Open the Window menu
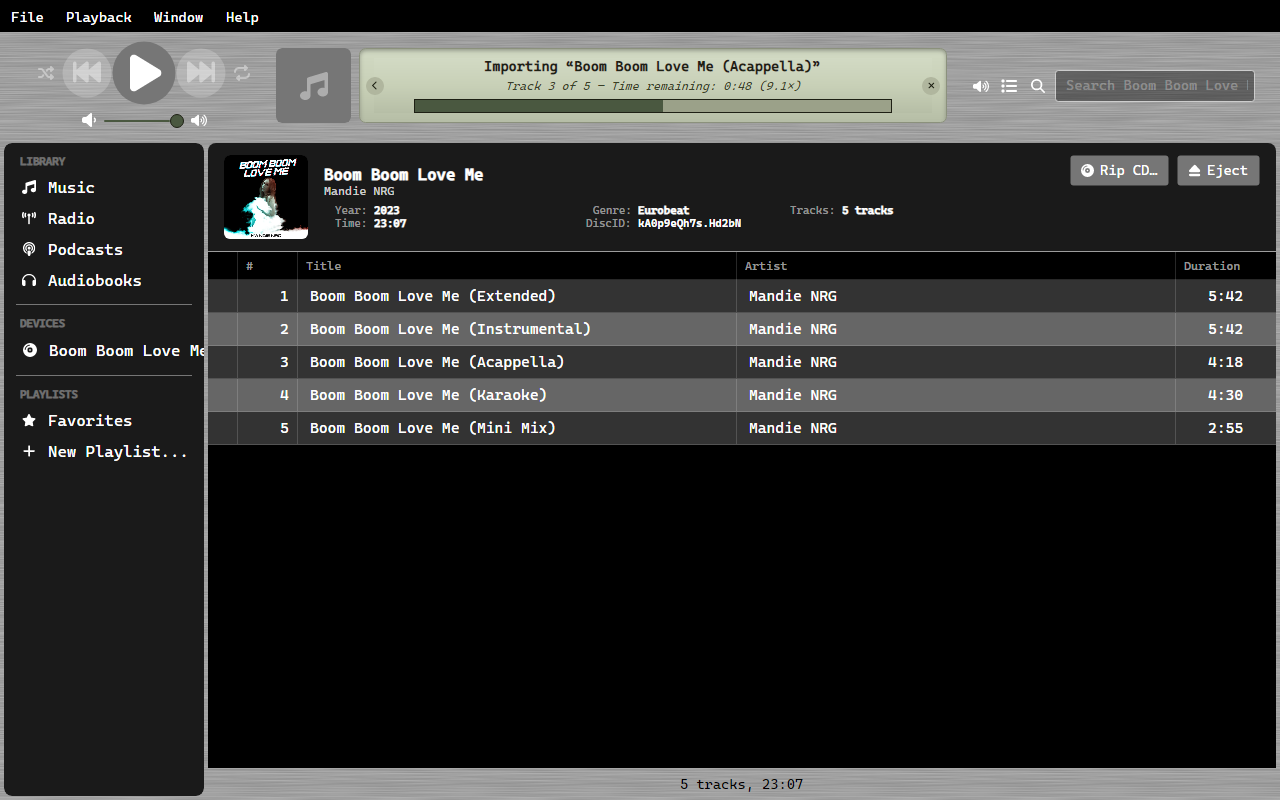 point(178,17)
